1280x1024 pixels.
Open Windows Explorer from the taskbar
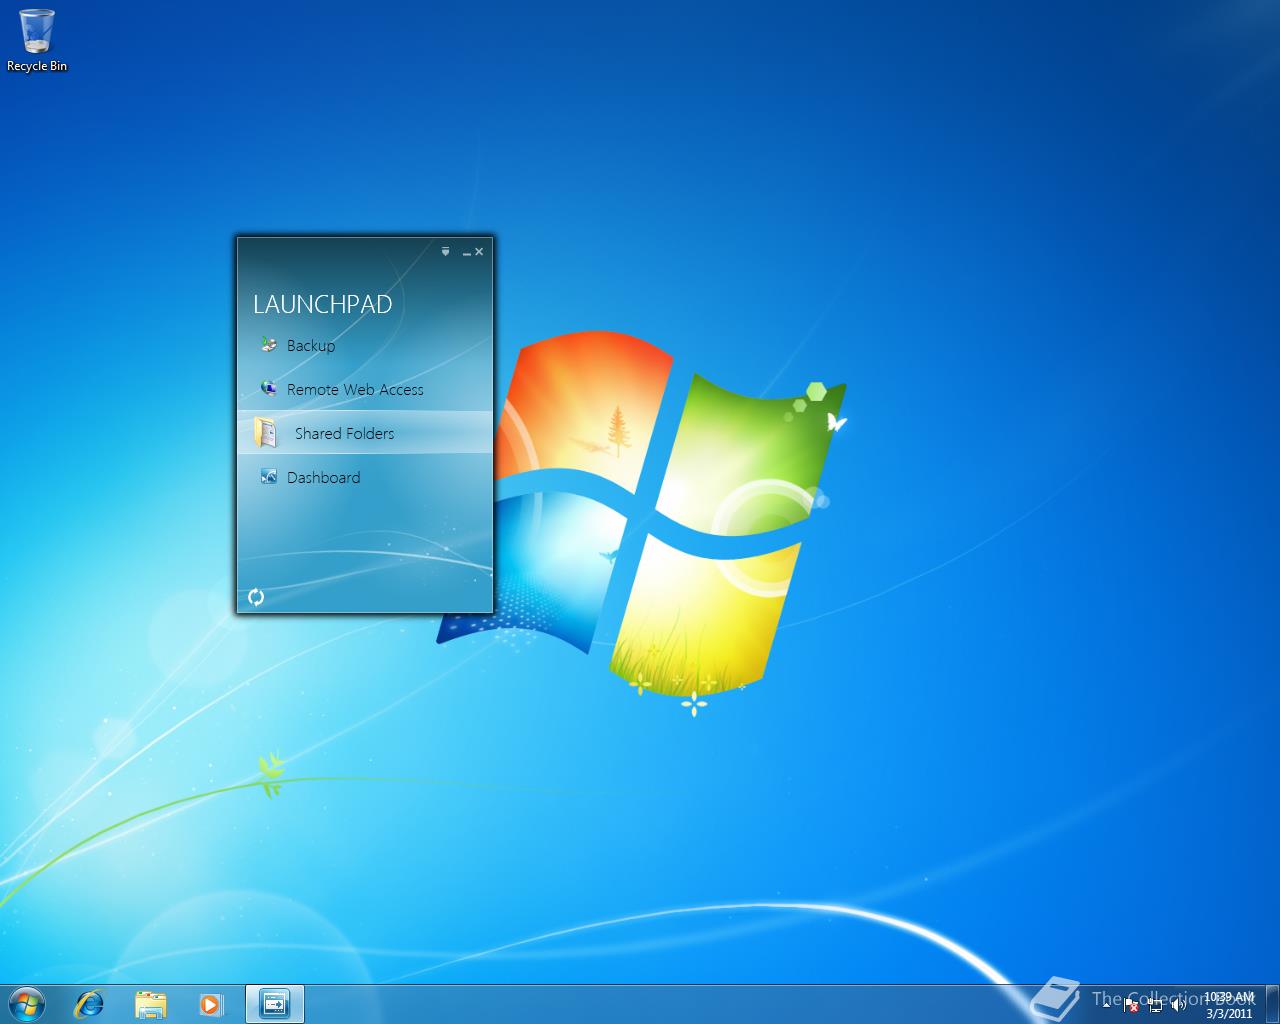click(150, 1004)
